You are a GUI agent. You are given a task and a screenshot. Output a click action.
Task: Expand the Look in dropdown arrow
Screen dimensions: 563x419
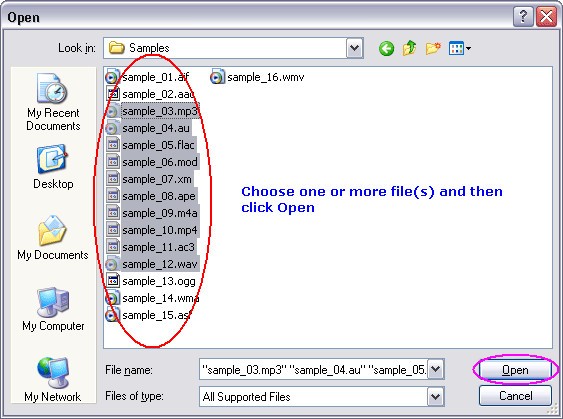355,48
